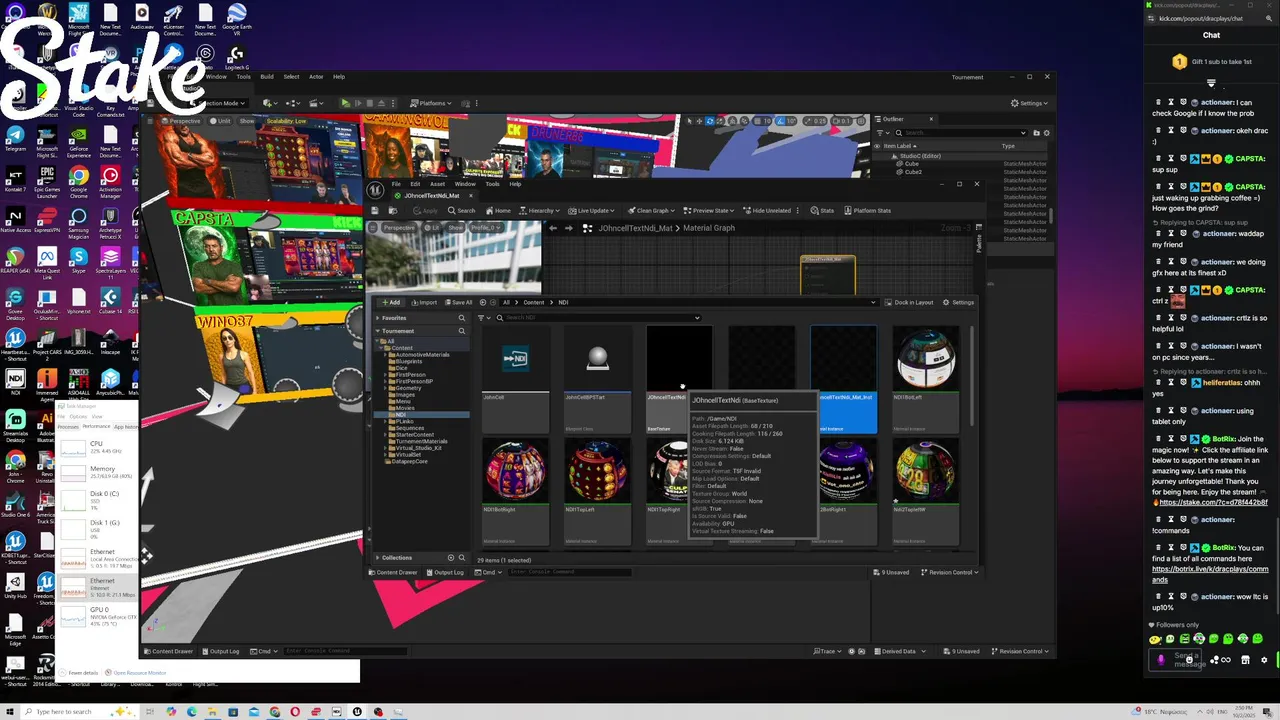Click the Outliner search field
This screenshot has width=1280, height=720.
pos(960,132)
